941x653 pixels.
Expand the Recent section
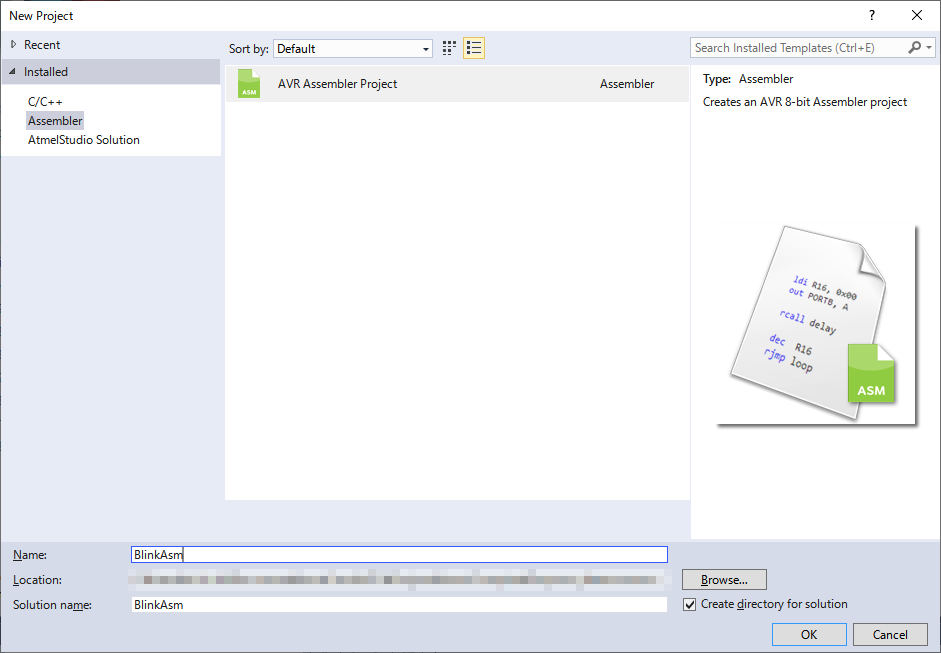click(13, 44)
